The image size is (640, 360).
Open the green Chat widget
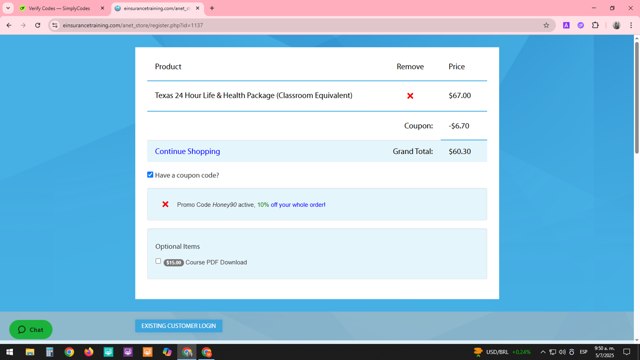[31, 329]
